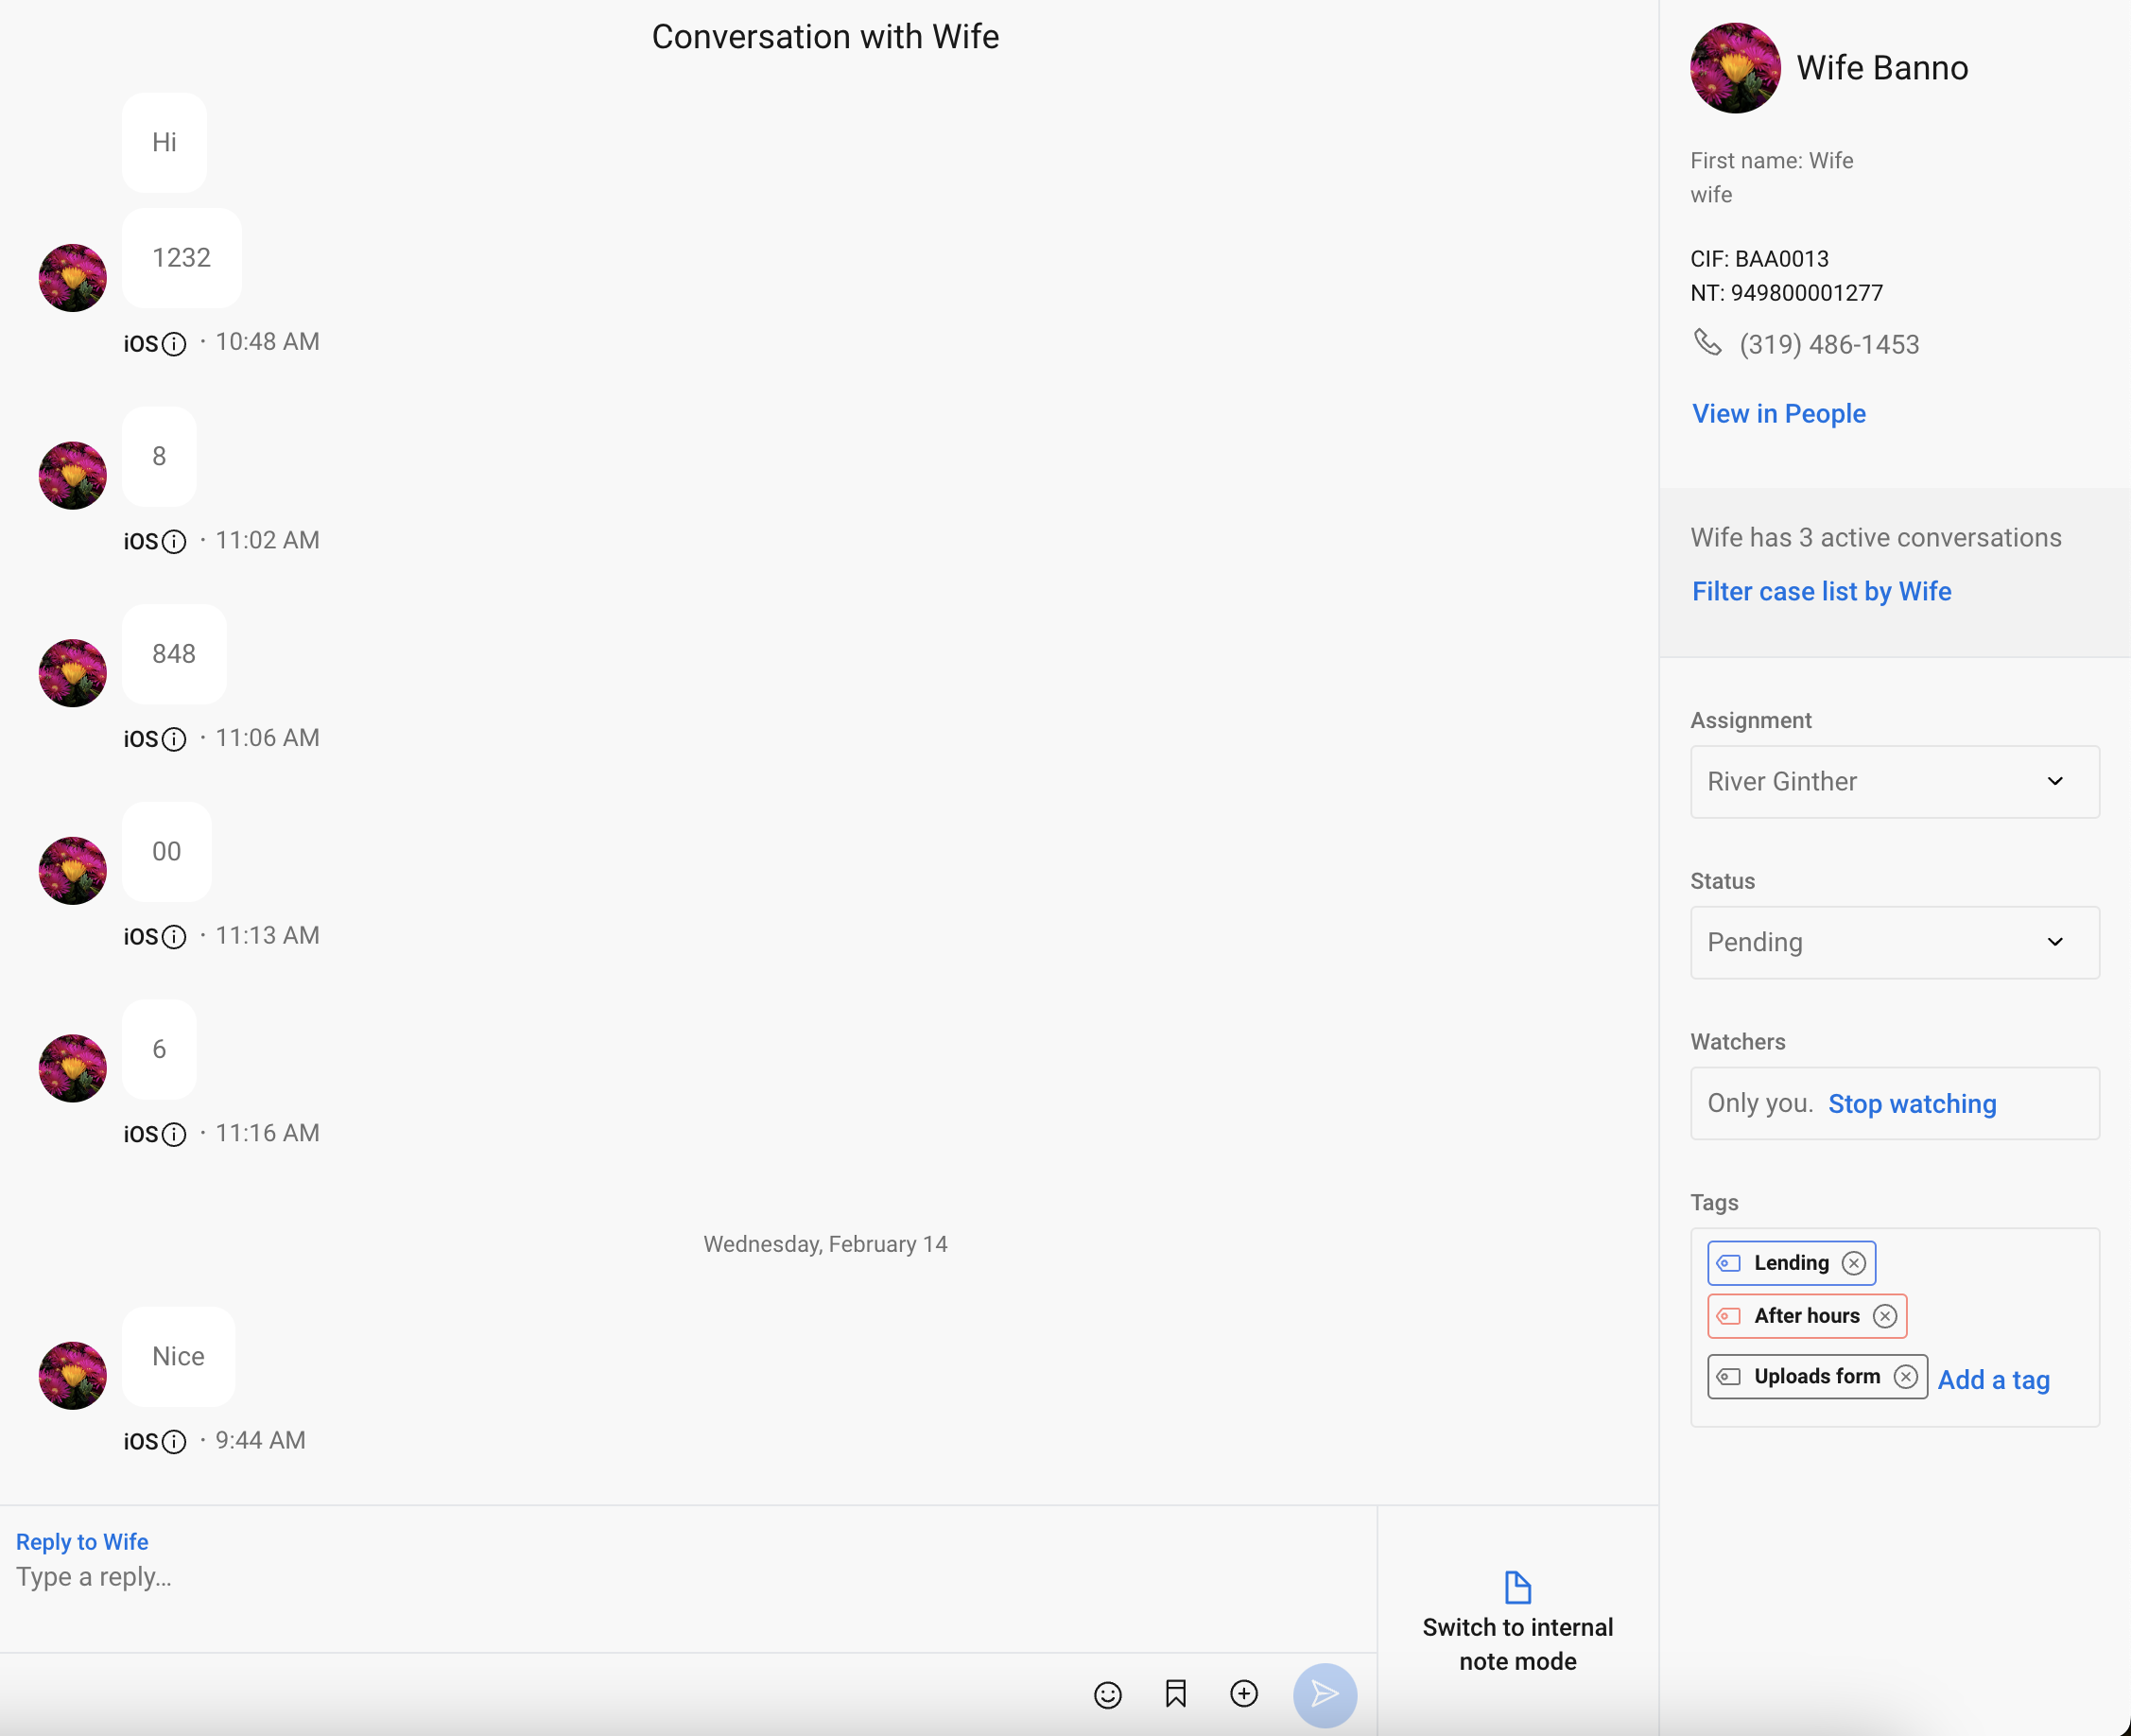Image resolution: width=2131 pixels, height=1736 pixels.
Task: Click chevron arrow in Status field
Action: point(2054,943)
